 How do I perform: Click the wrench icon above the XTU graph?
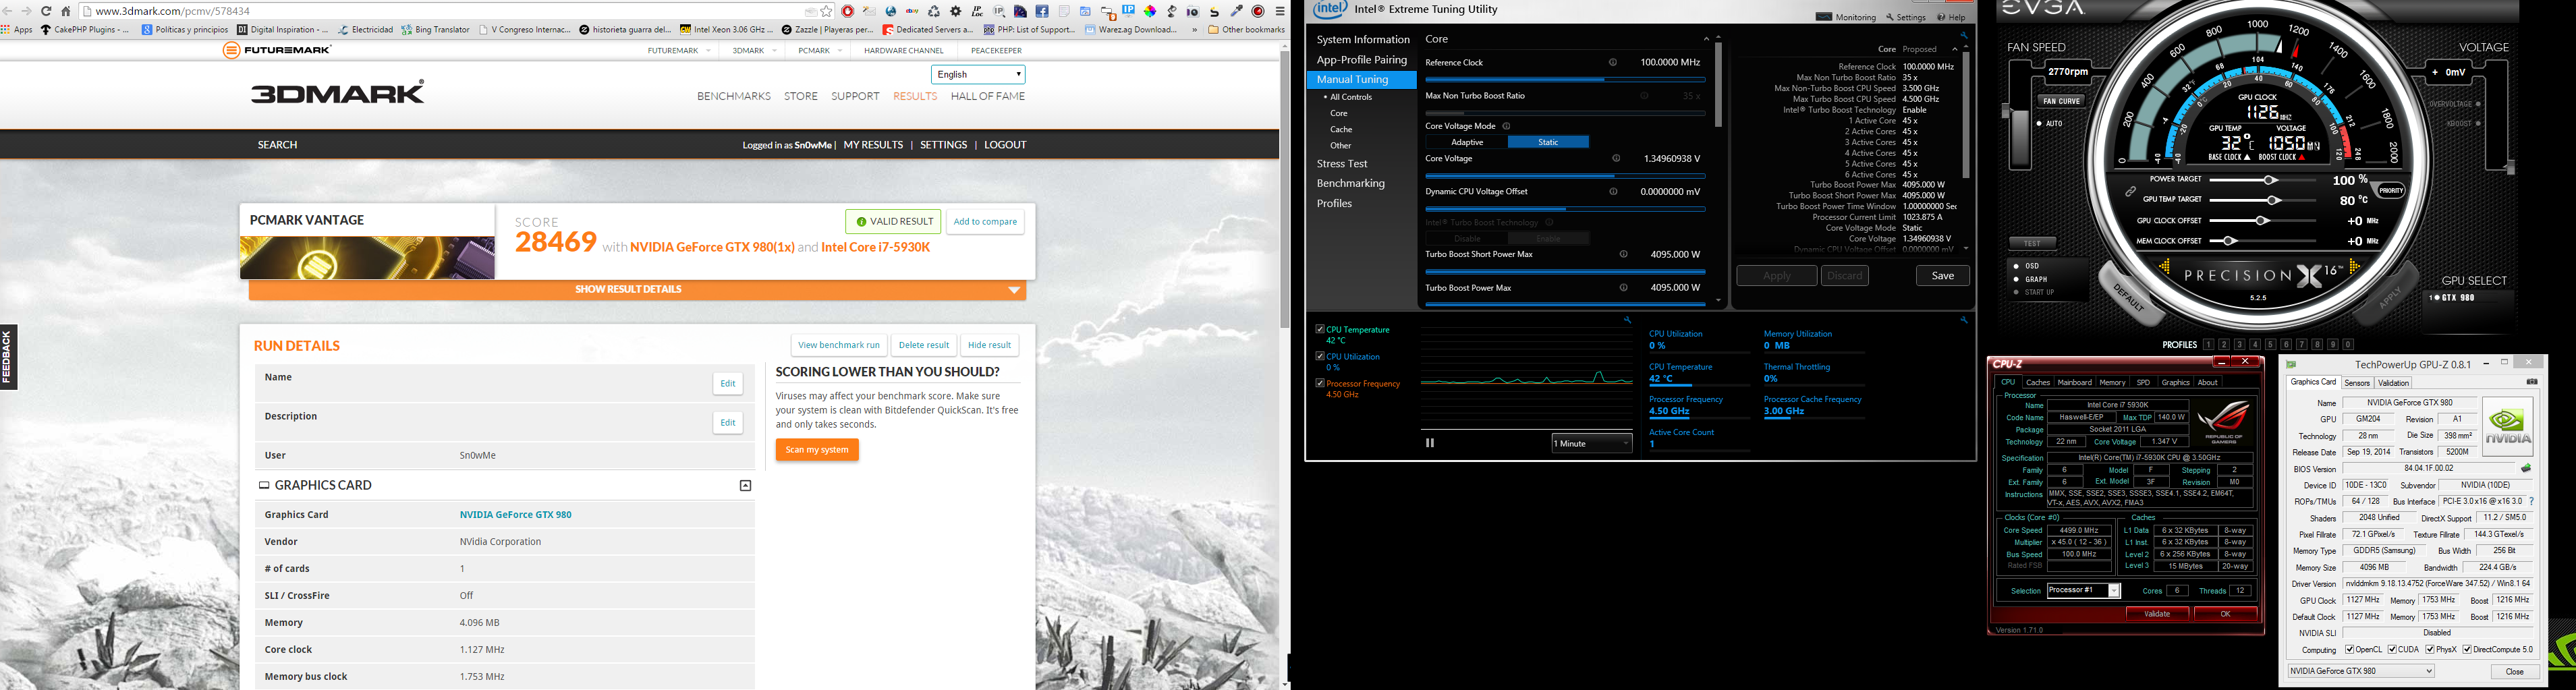pos(1628,320)
